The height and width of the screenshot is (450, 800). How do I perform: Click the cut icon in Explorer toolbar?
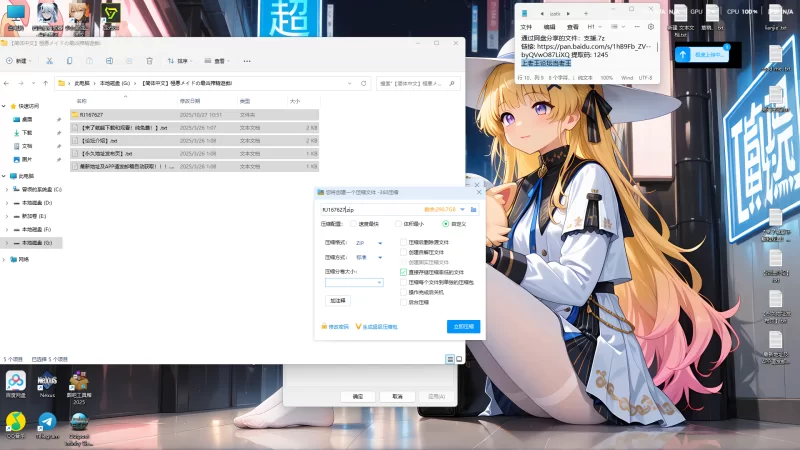48,61
